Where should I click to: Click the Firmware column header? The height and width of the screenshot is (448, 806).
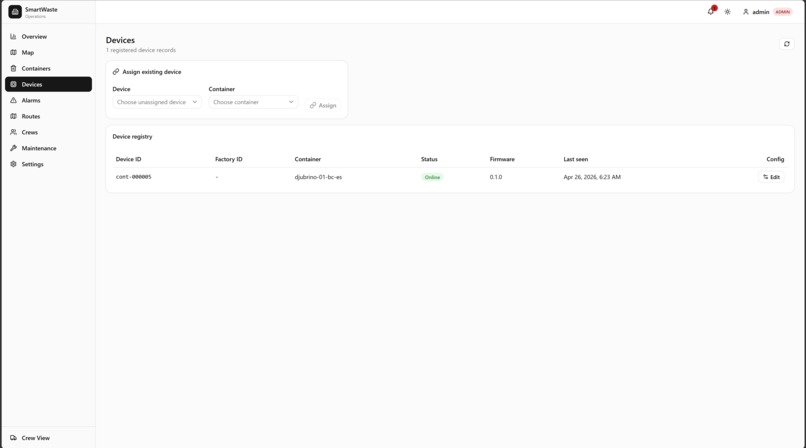pyautogui.click(x=502, y=159)
